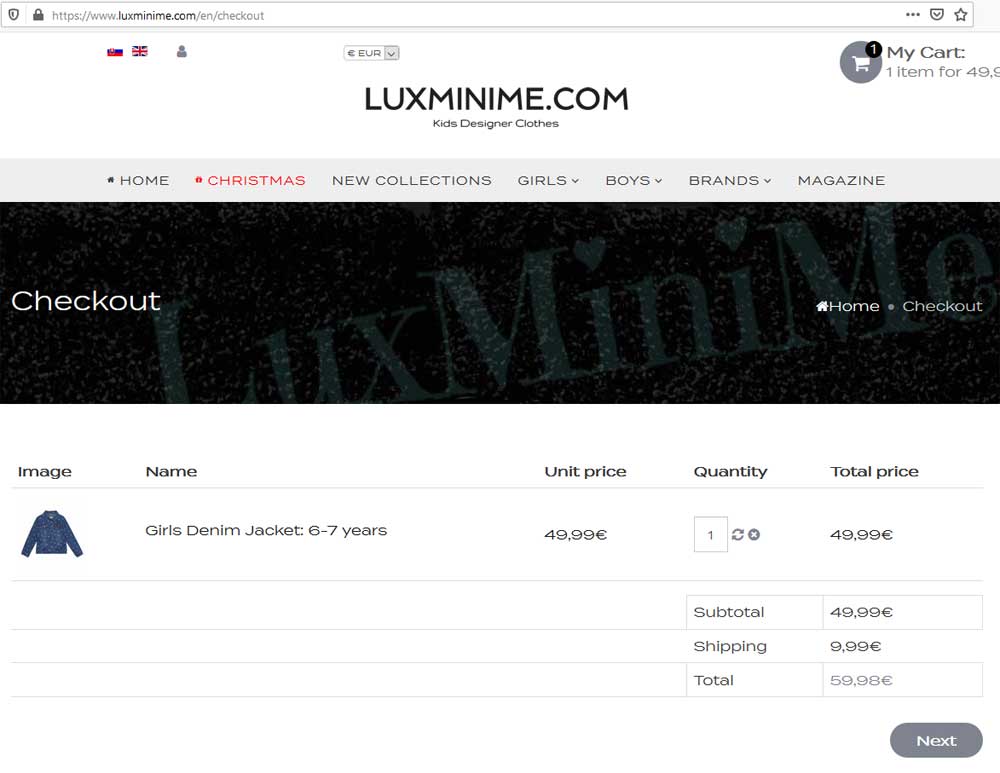Image resolution: width=1000 pixels, height=773 pixels.
Task: Bookmark the page with star icon
Action: (961, 15)
